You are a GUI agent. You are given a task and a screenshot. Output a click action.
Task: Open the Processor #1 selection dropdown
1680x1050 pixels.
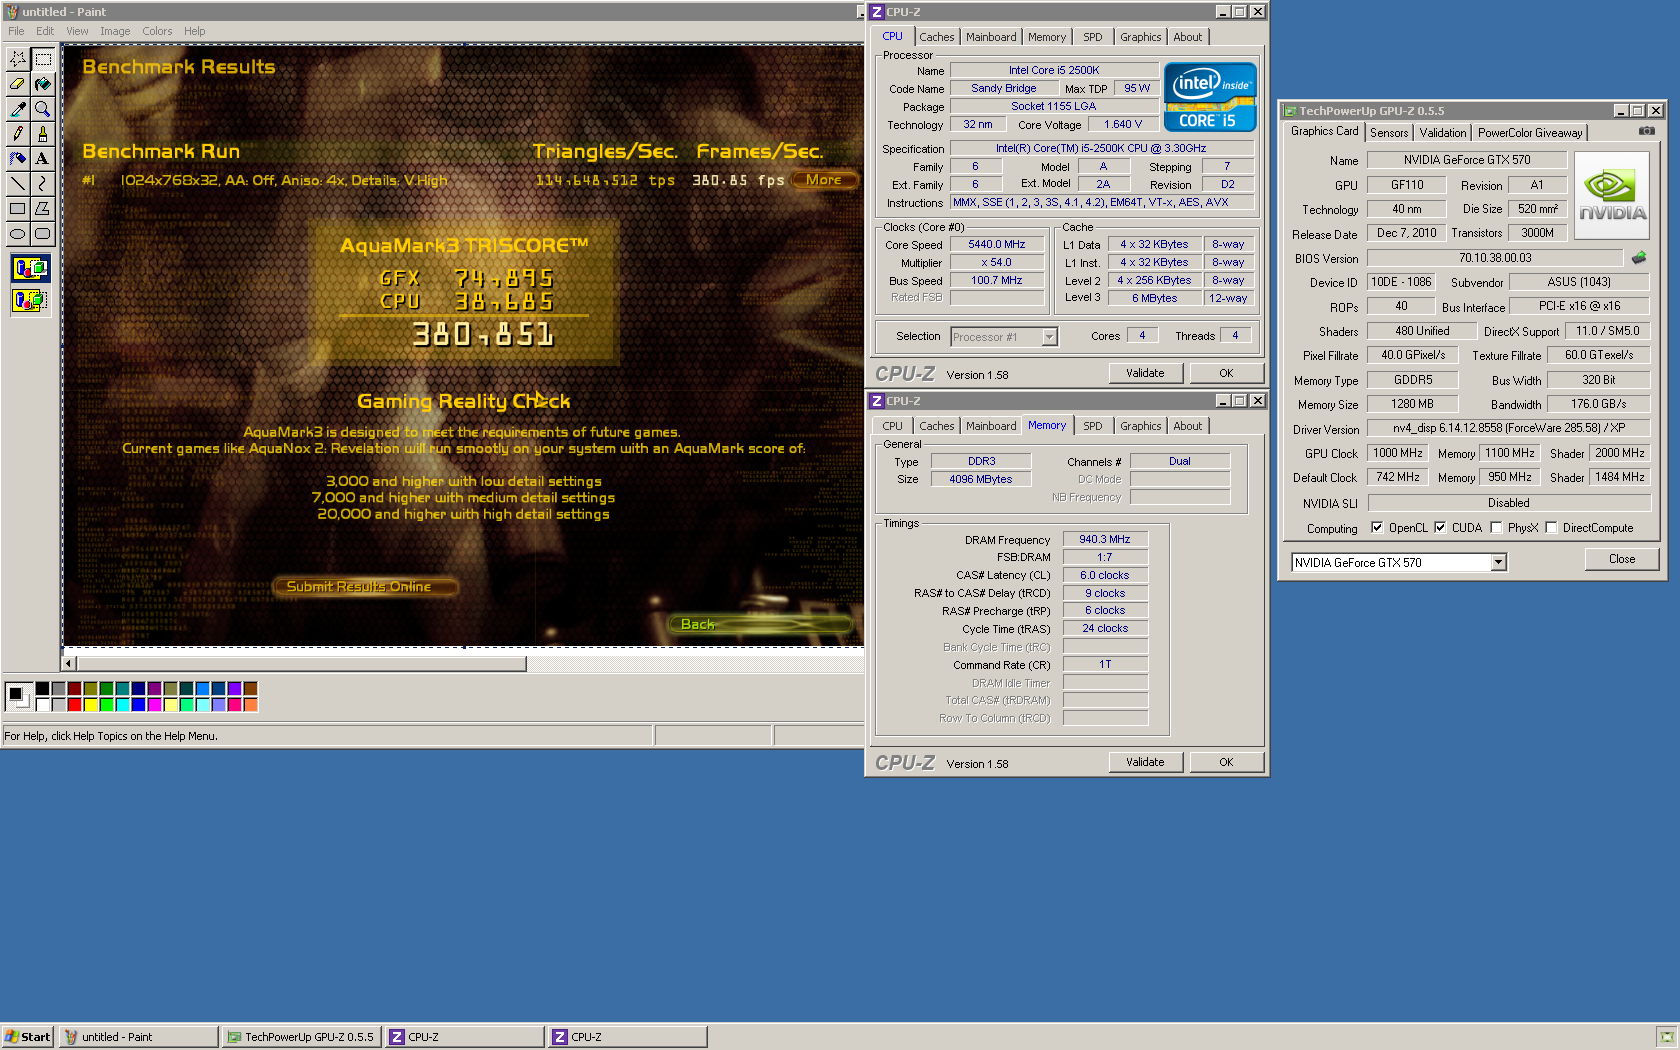[1049, 337]
